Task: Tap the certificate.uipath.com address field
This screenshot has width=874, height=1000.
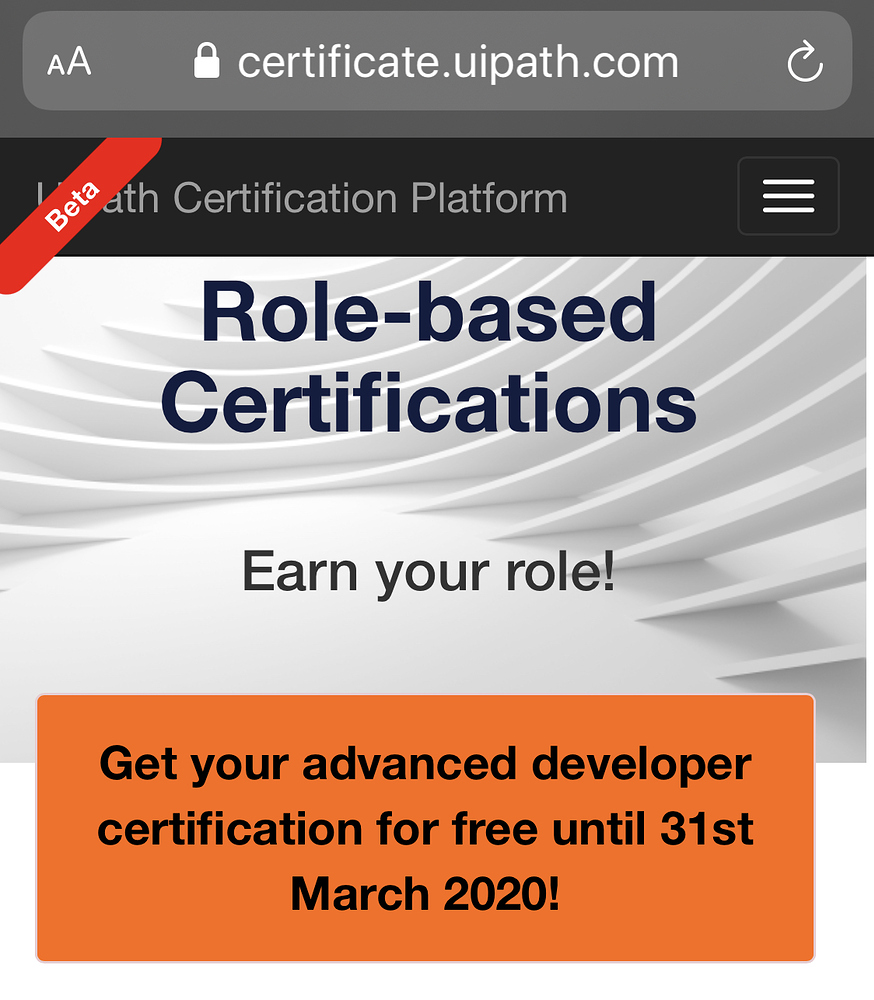Action: 457,61
